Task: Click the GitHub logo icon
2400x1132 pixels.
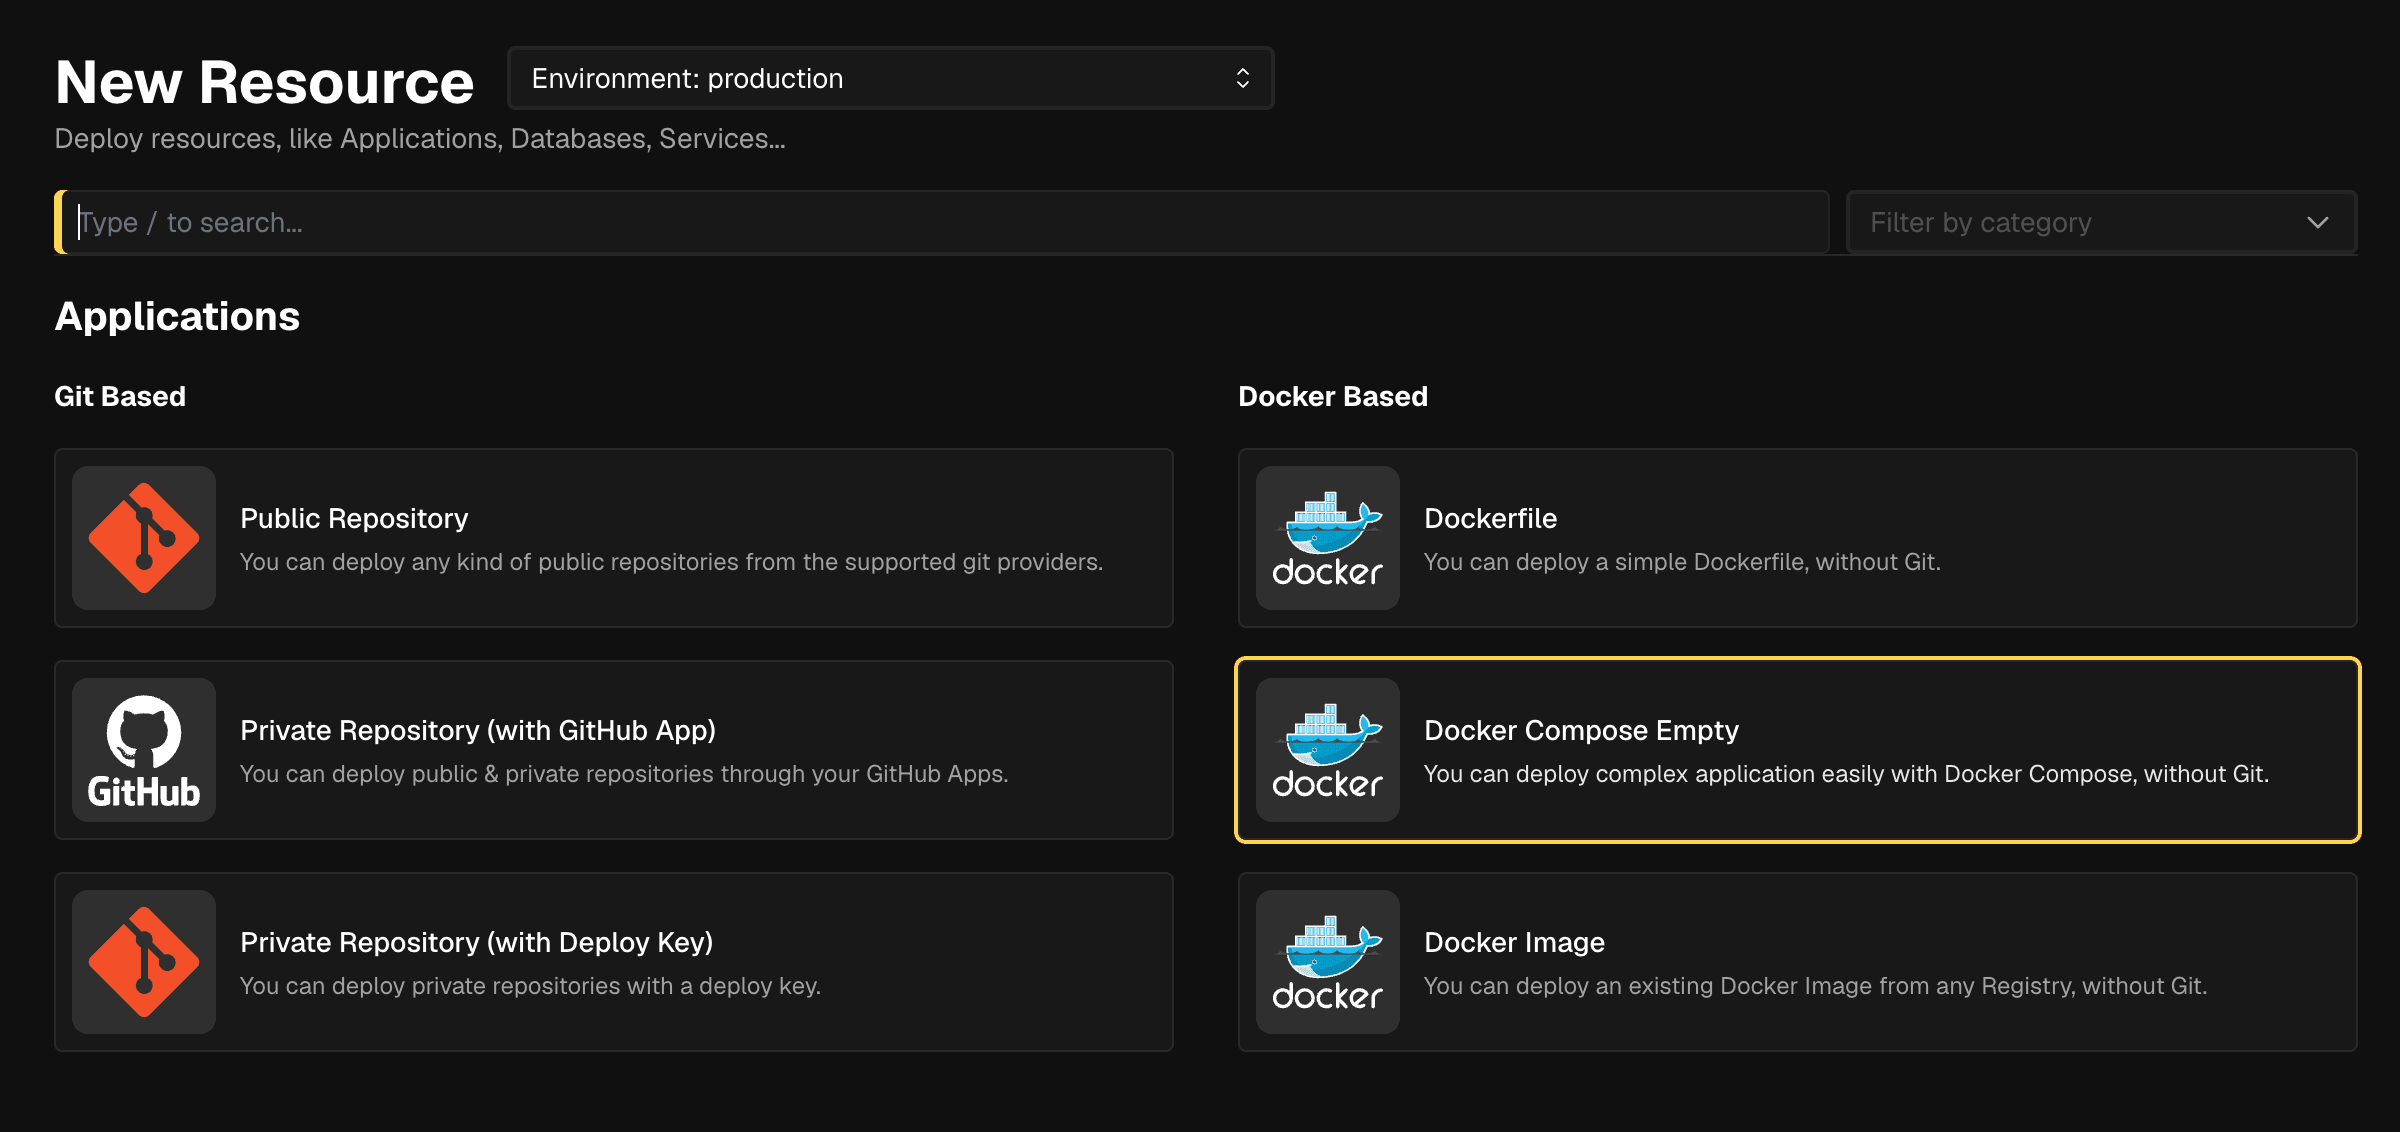Action: click(x=144, y=750)
